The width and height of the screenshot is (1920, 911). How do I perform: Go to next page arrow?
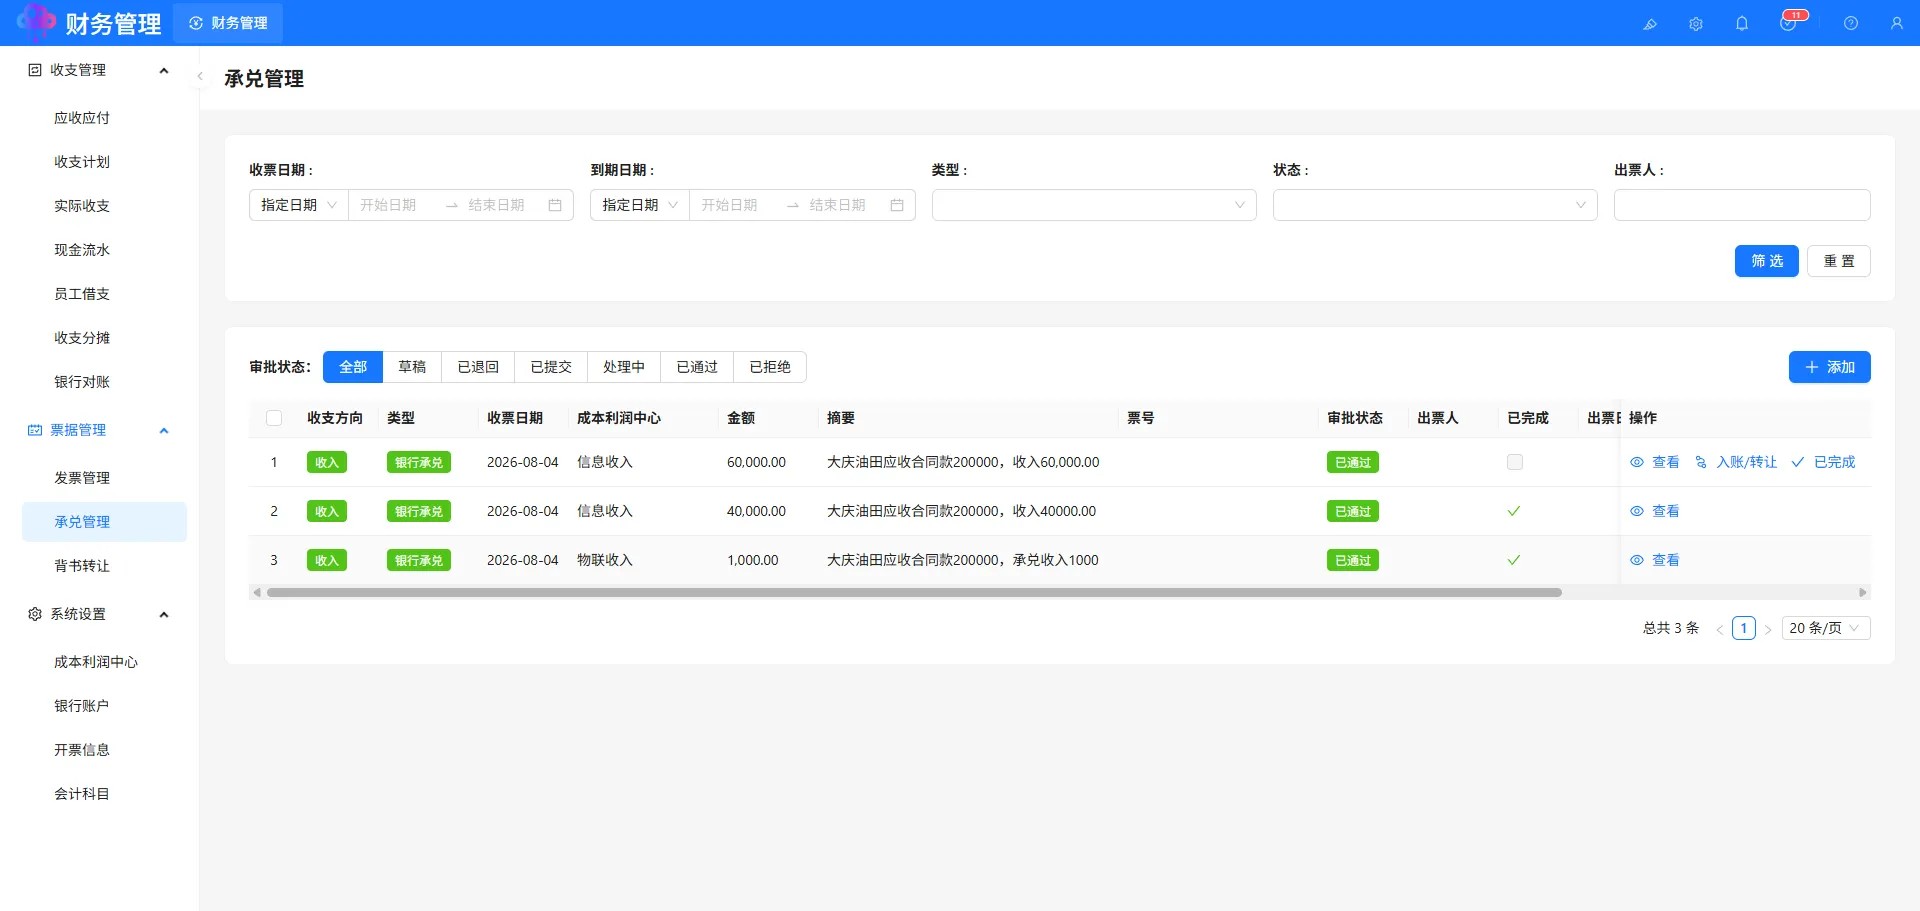[1768, 629]
